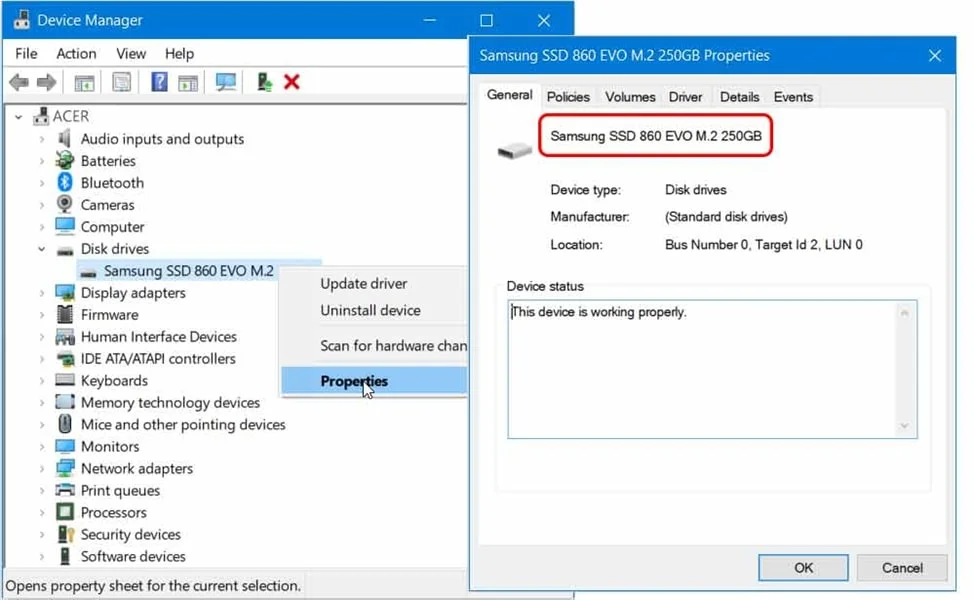Click the Keyboards category icon
The image size is (975, 600).
(65, 380)
